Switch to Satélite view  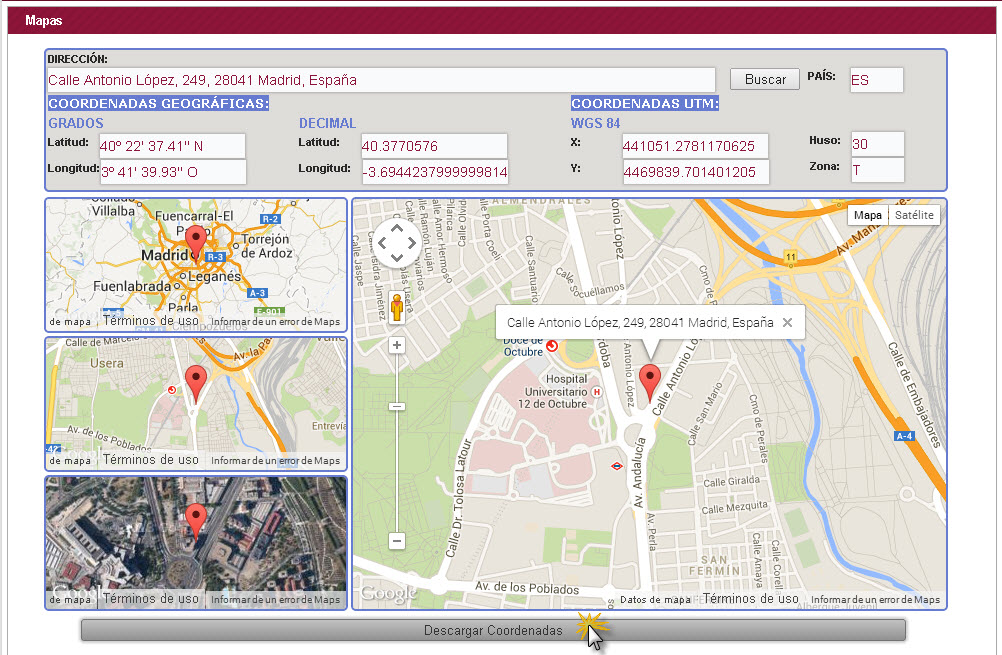pyautogui.click(x=914, y=215)
